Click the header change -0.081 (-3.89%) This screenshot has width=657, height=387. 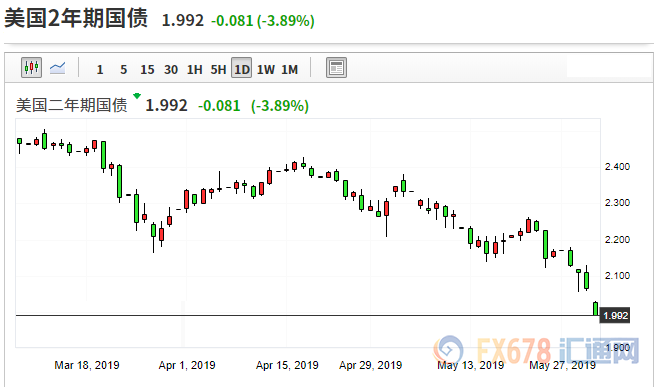click(263, 21)
